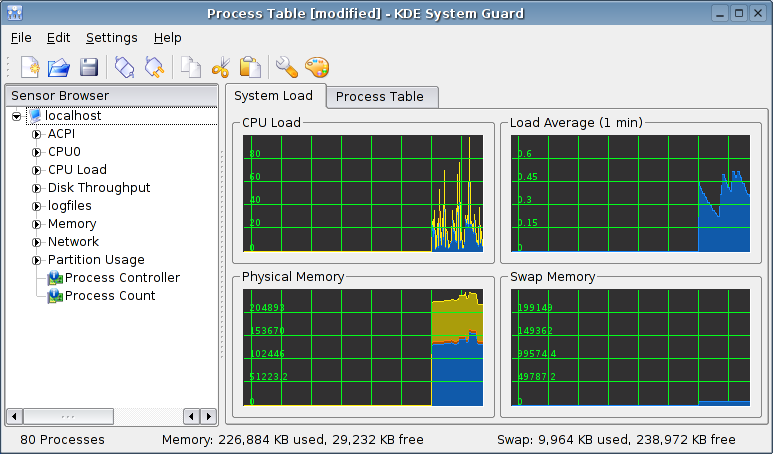
Task: Click the Connect host plug icon
Action: 124,67
